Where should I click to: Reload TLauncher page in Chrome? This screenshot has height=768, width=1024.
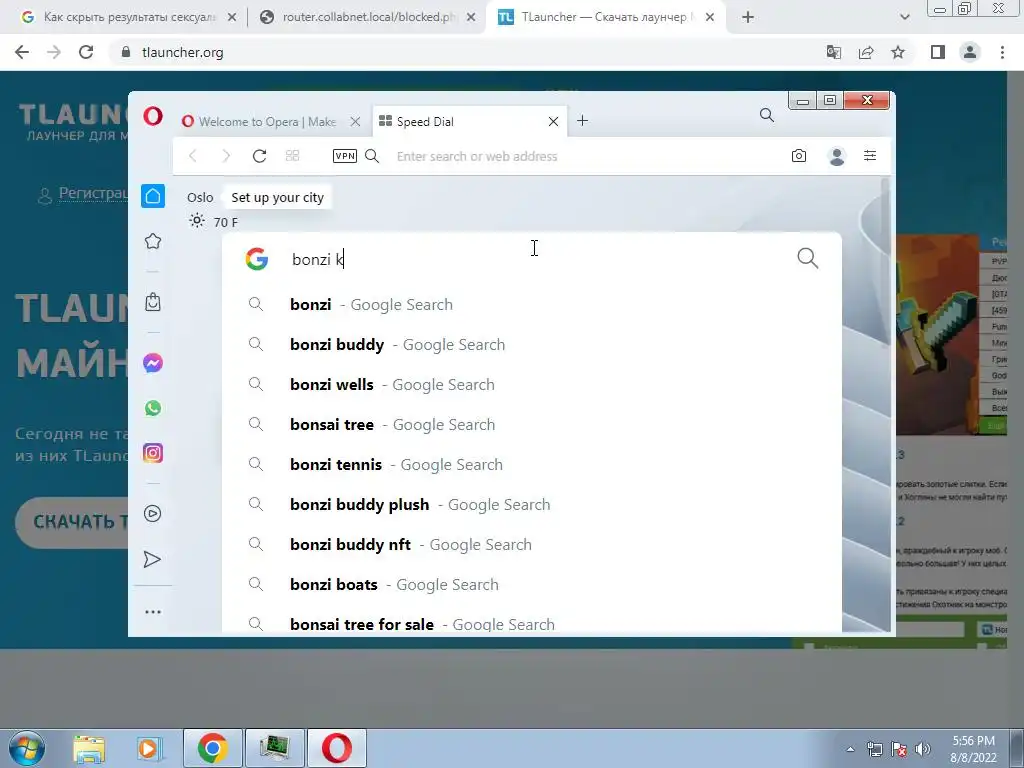(x=86, y=52)
